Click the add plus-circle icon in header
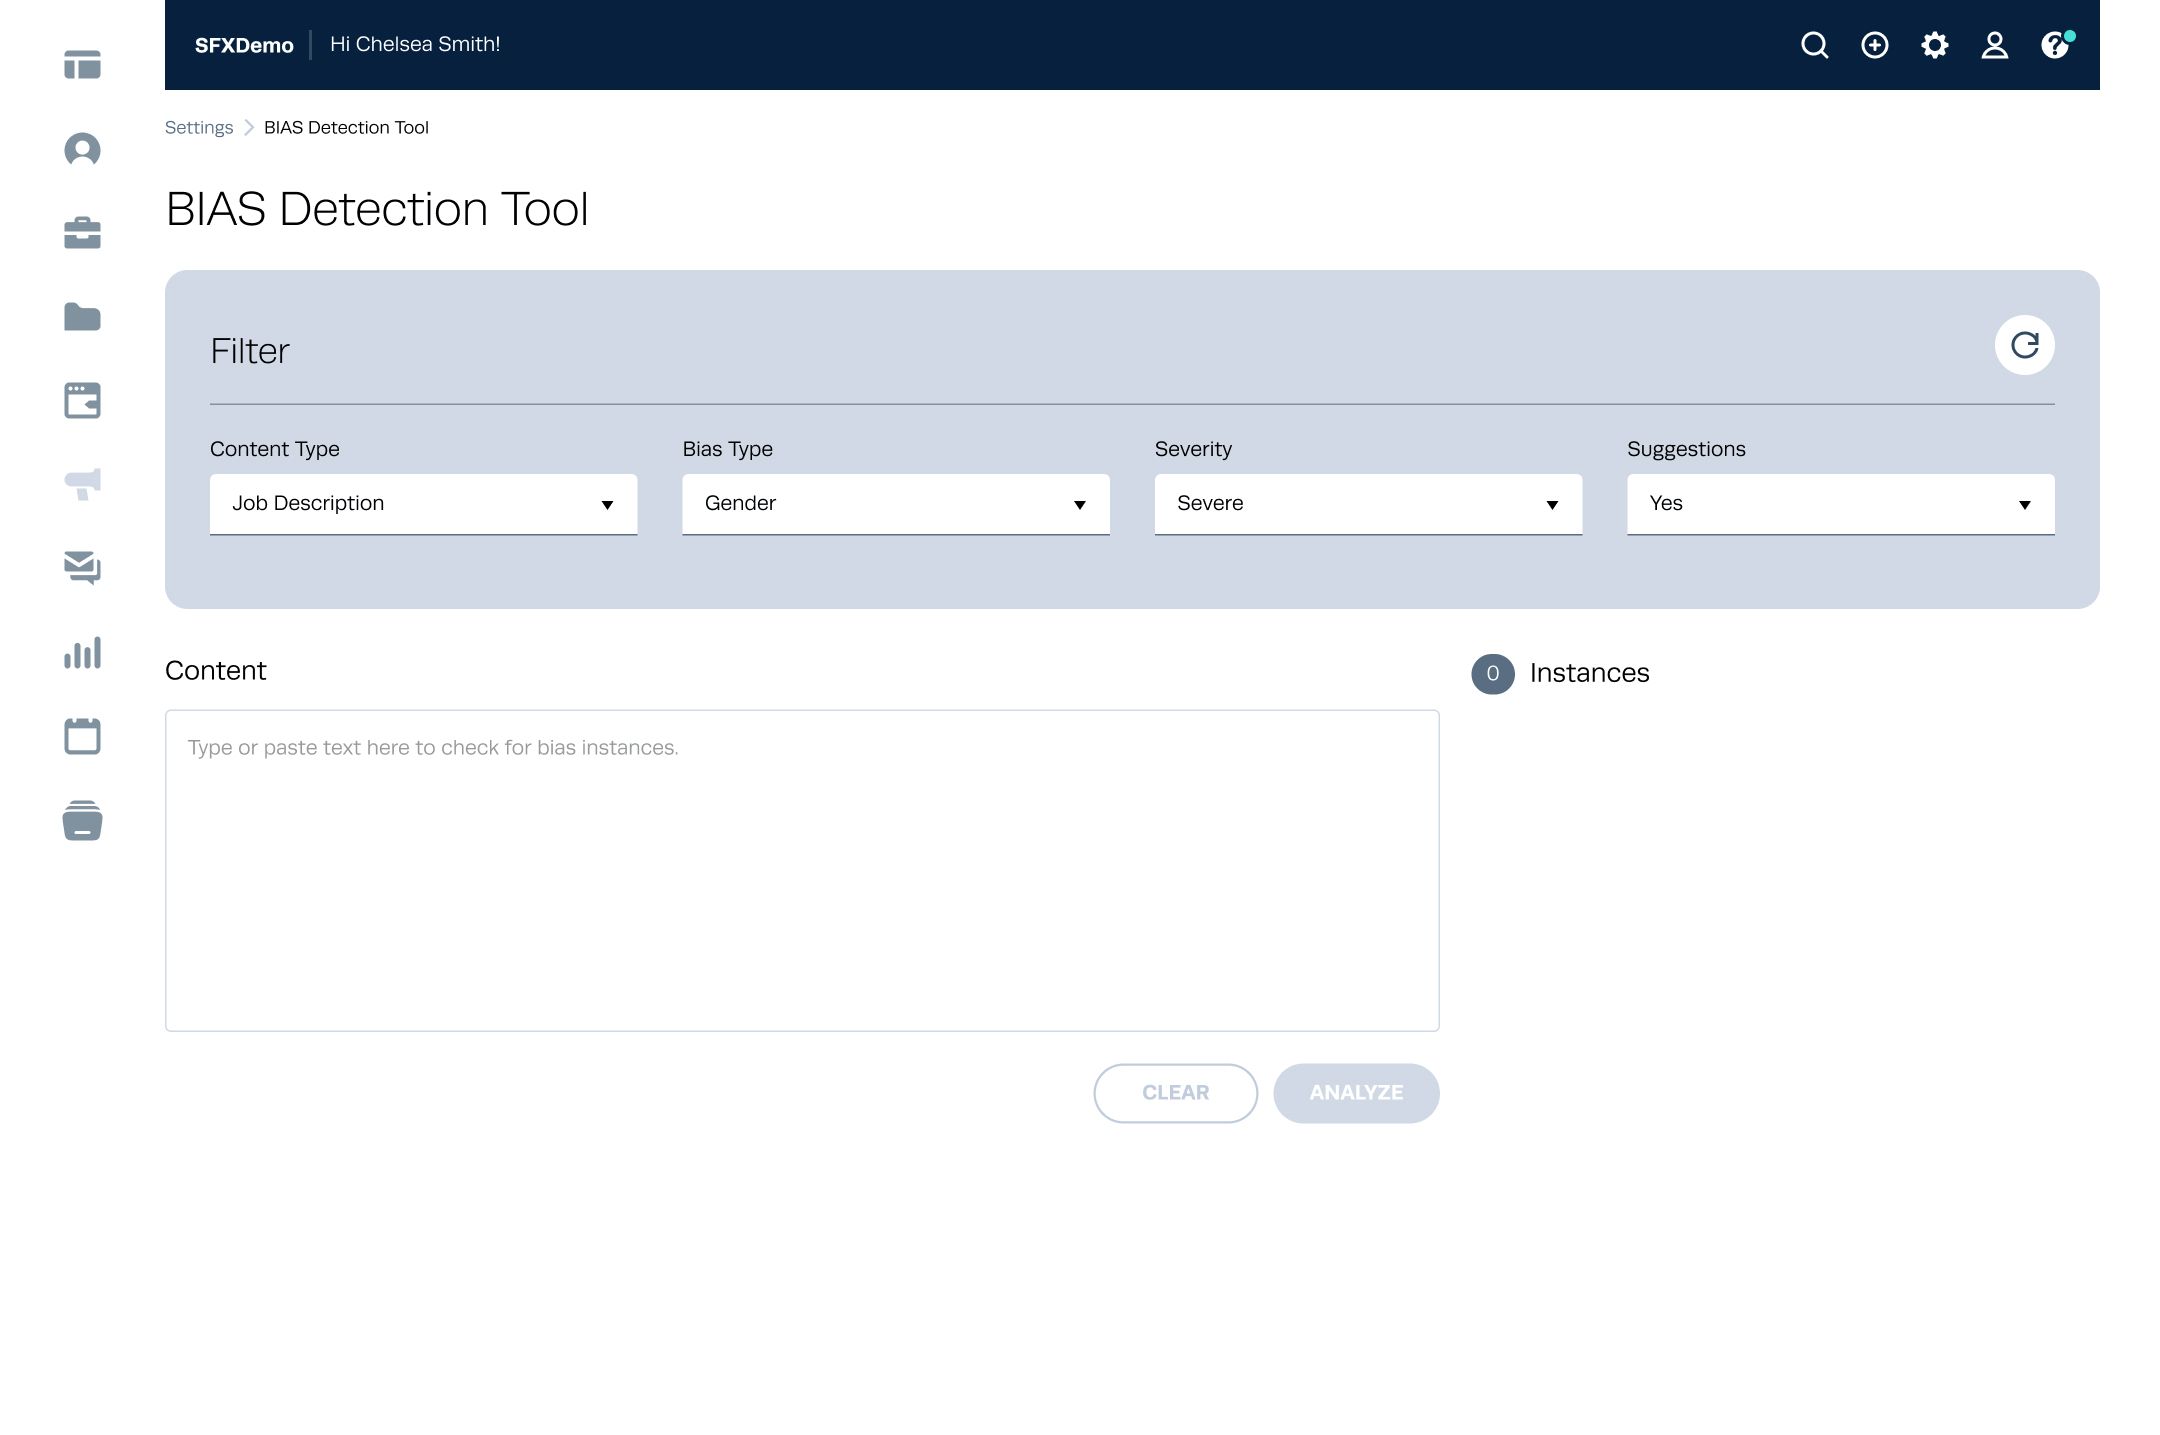Image resolution: width=2160 pixels, height=1435 pixels. [1874, 45]
